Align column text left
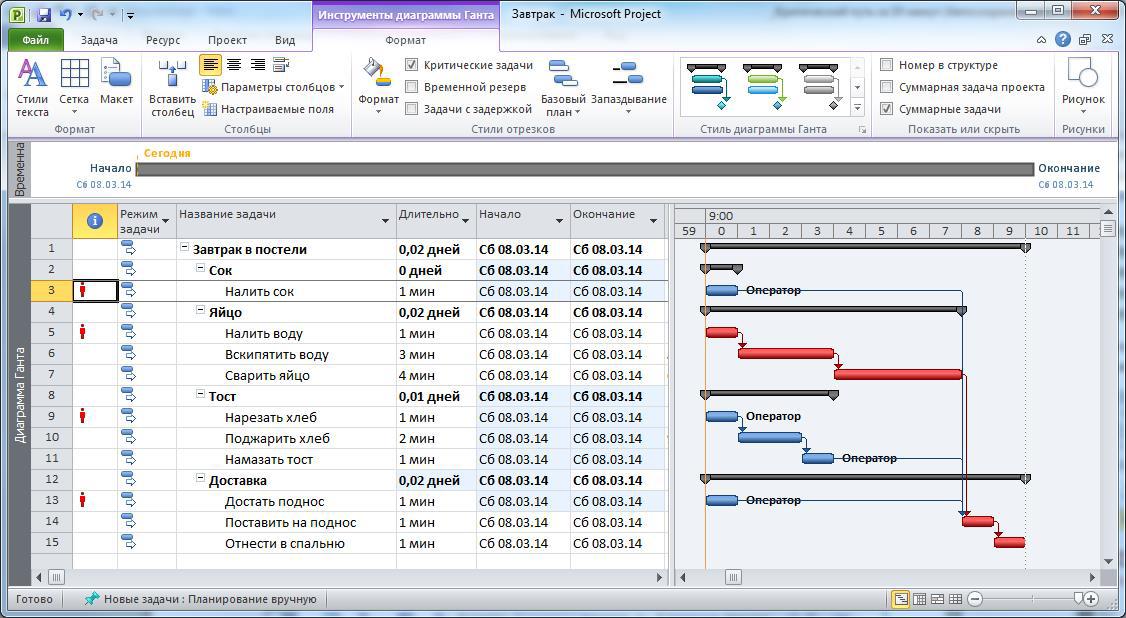Viewport: 1126px width, 618px height. (210, 65)
